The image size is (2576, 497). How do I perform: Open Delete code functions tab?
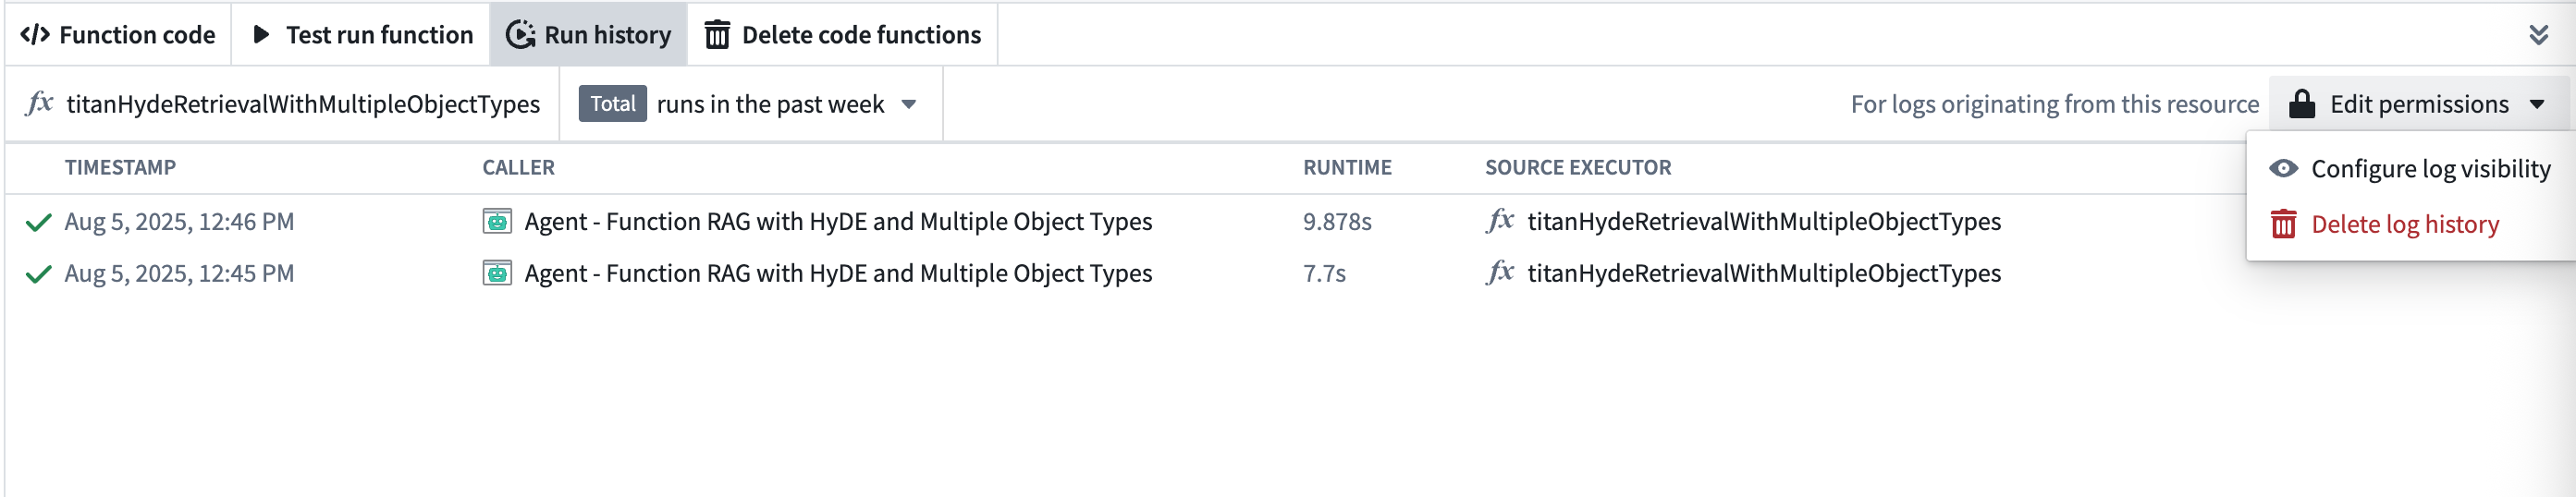pyautogui.click(x=842, y=35)
